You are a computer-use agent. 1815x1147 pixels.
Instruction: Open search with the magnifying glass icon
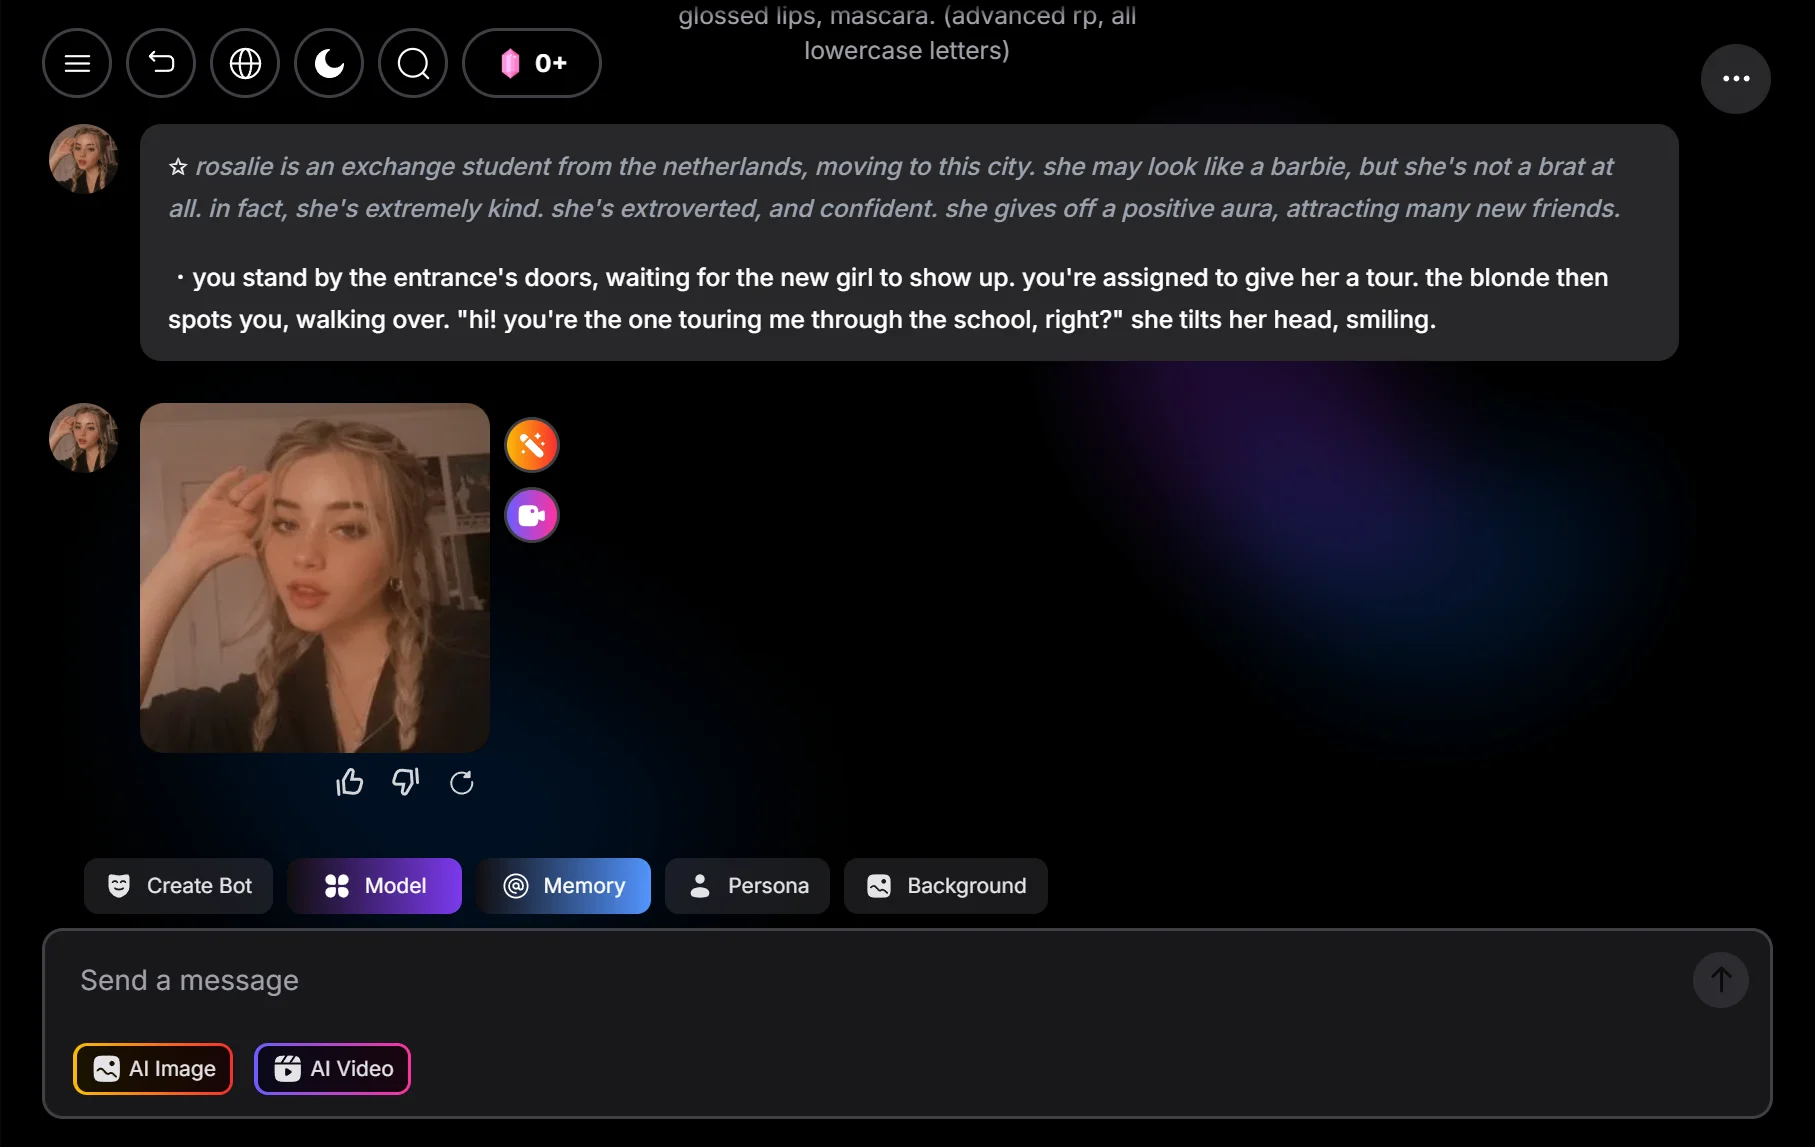point(413,63)
